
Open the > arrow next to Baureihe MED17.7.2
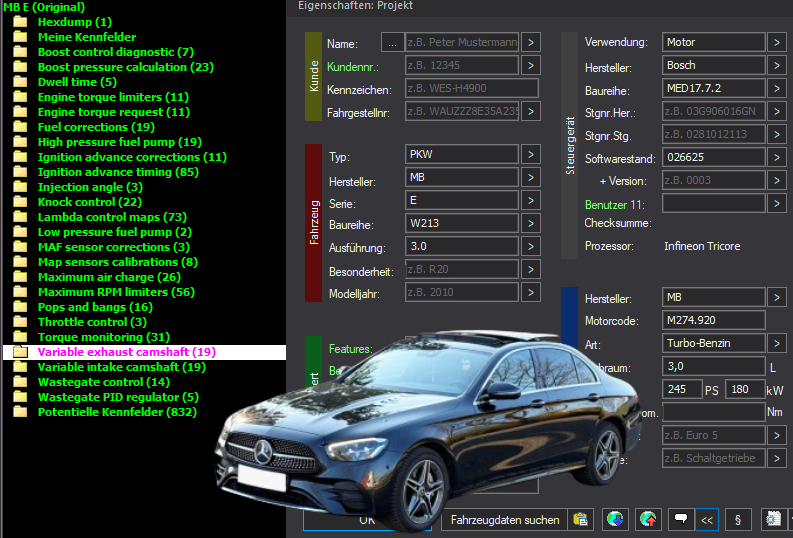coord(777,88)
